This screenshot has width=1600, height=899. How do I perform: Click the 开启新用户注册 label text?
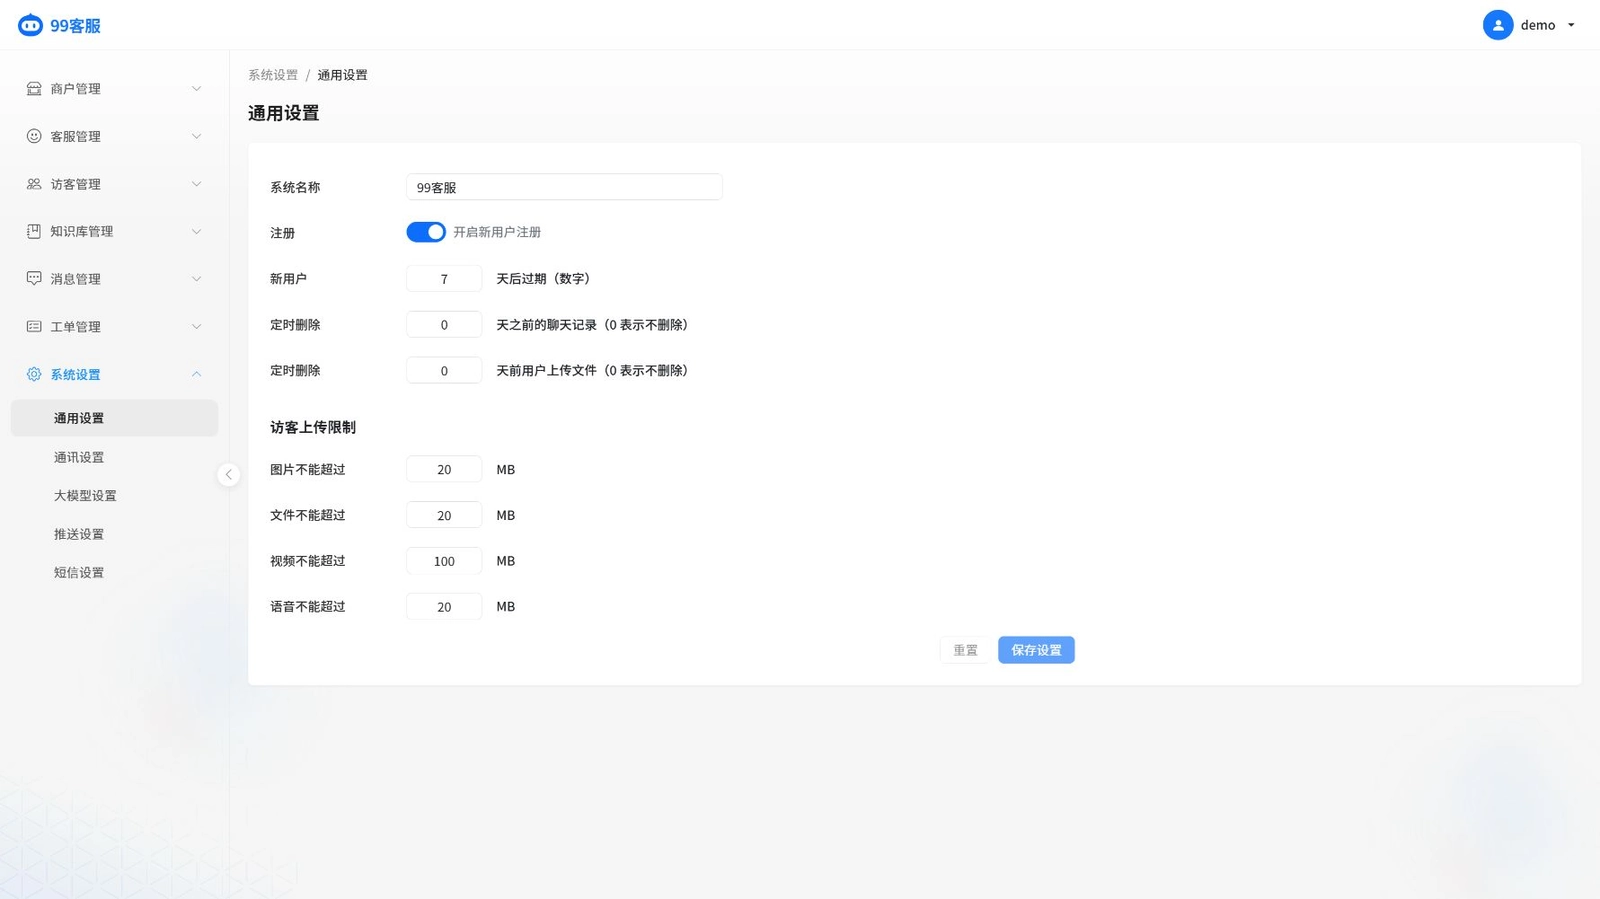497,232
